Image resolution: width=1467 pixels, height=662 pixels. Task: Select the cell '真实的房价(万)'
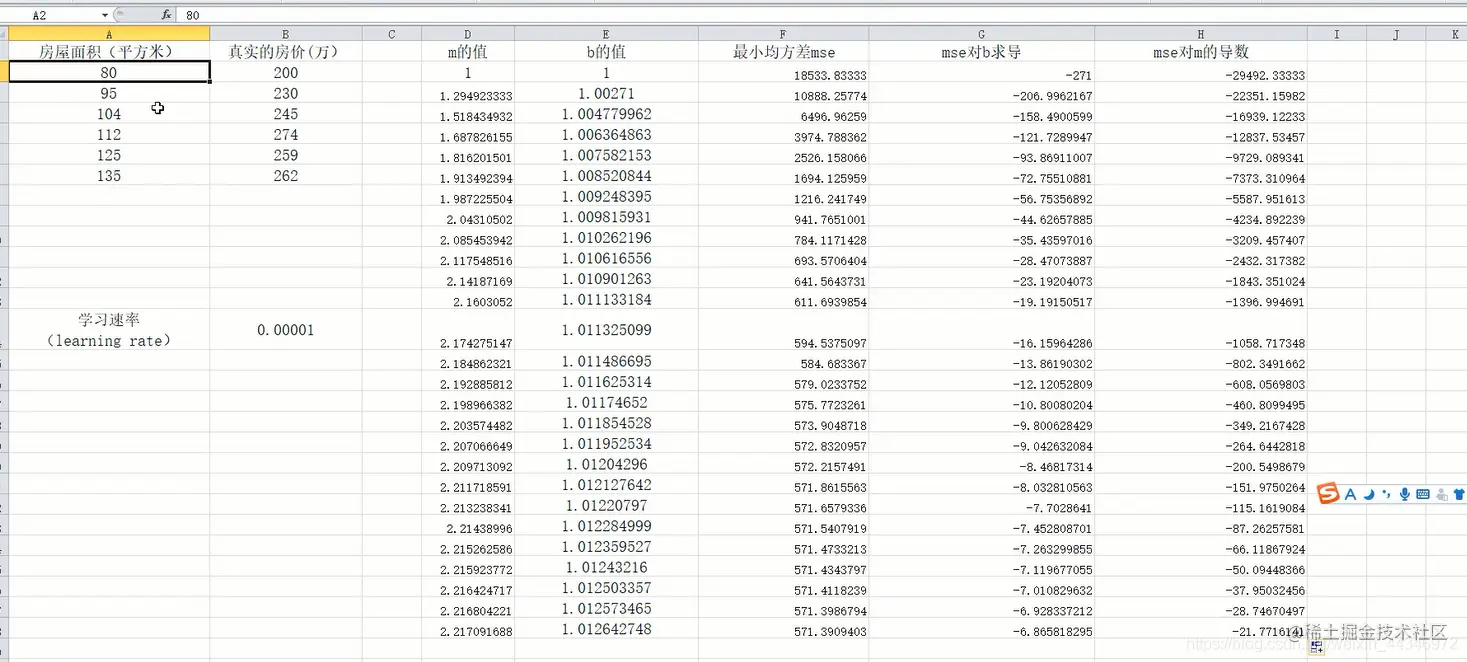286,52
